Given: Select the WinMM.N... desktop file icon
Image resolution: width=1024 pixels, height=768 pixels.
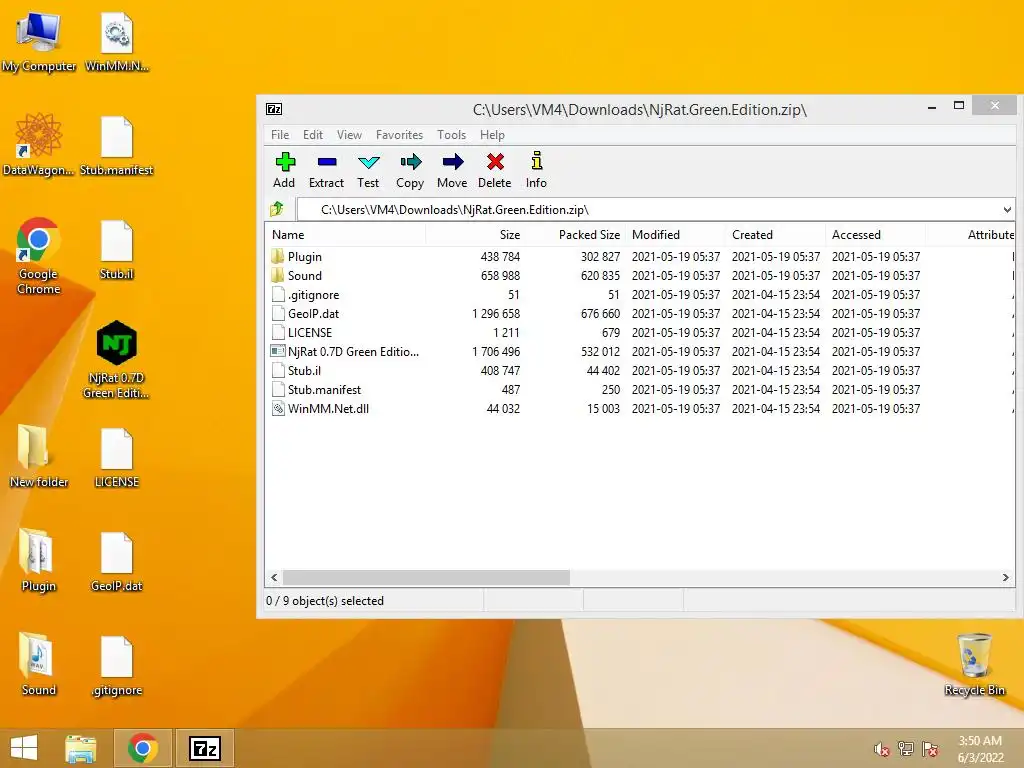Looking at the screenshot, I should pos(117,42).
